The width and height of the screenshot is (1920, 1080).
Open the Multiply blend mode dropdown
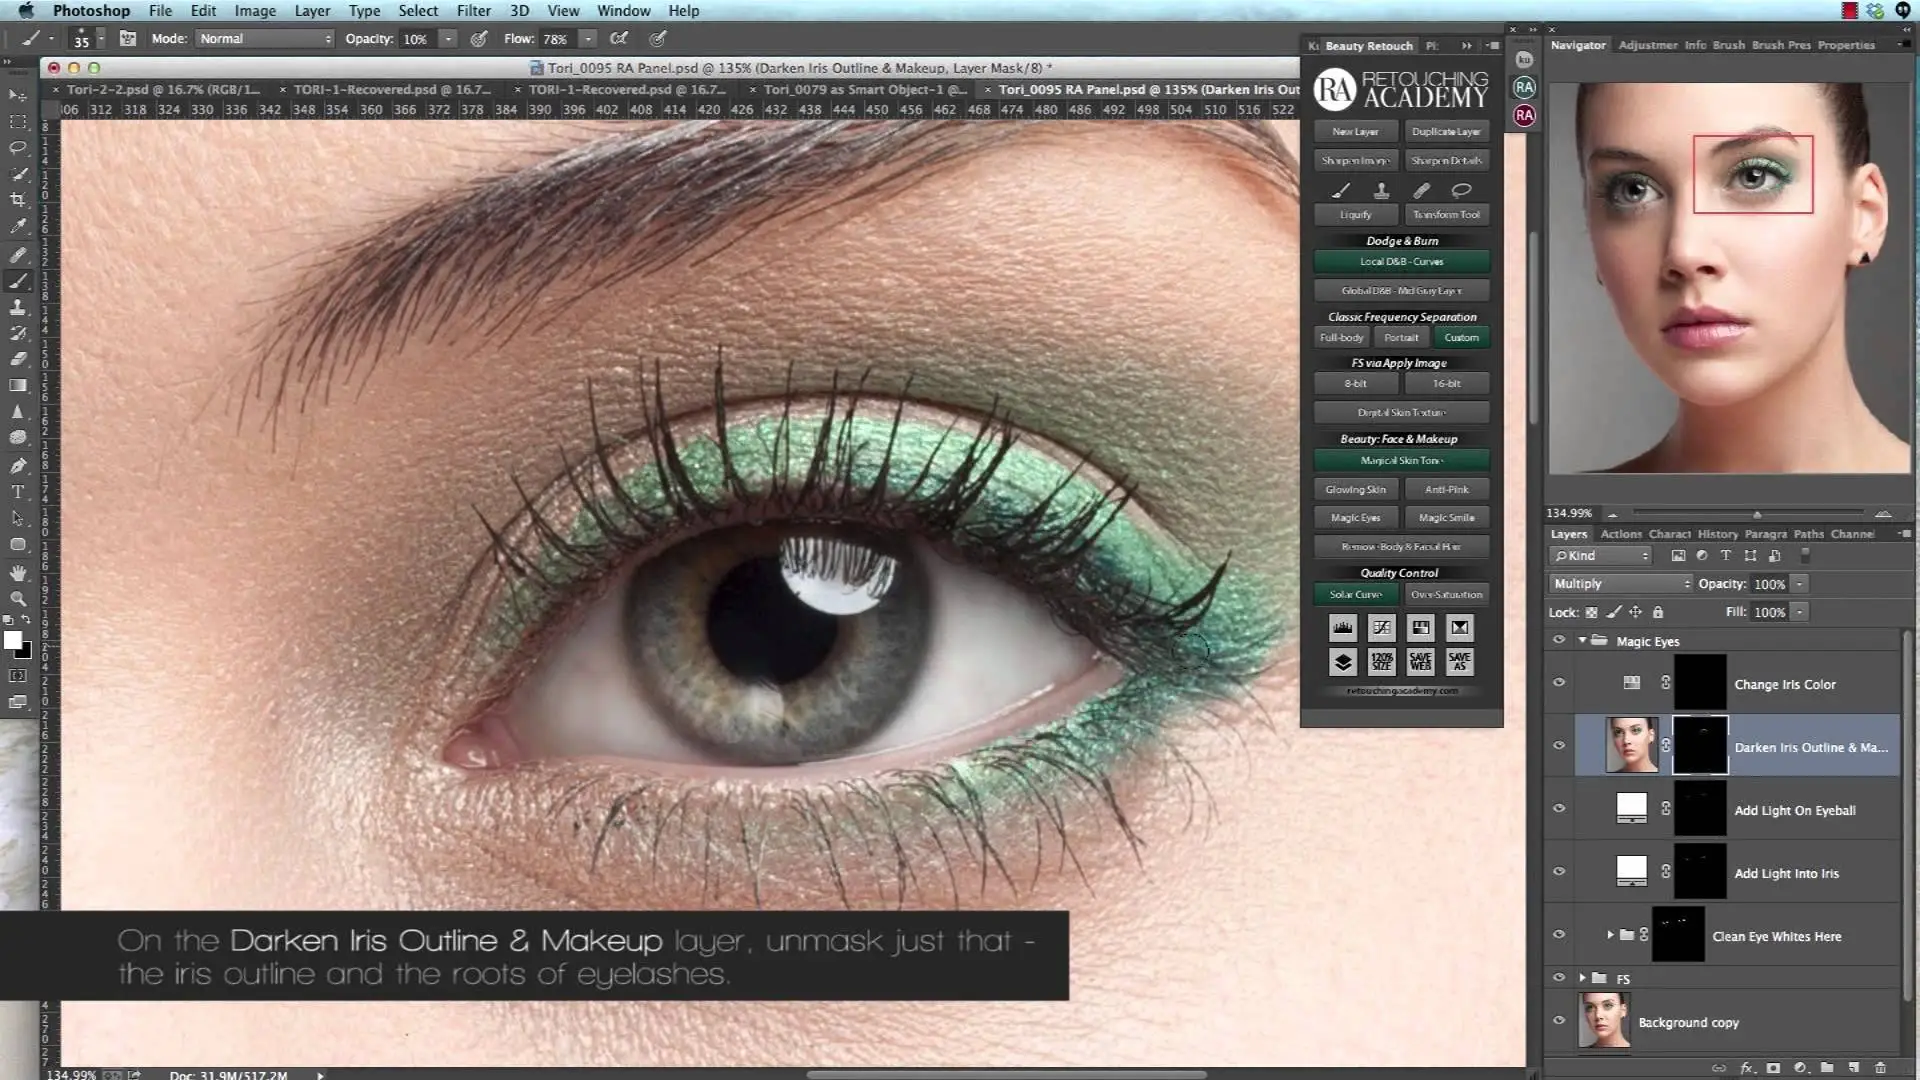[x=1620, y=583]
